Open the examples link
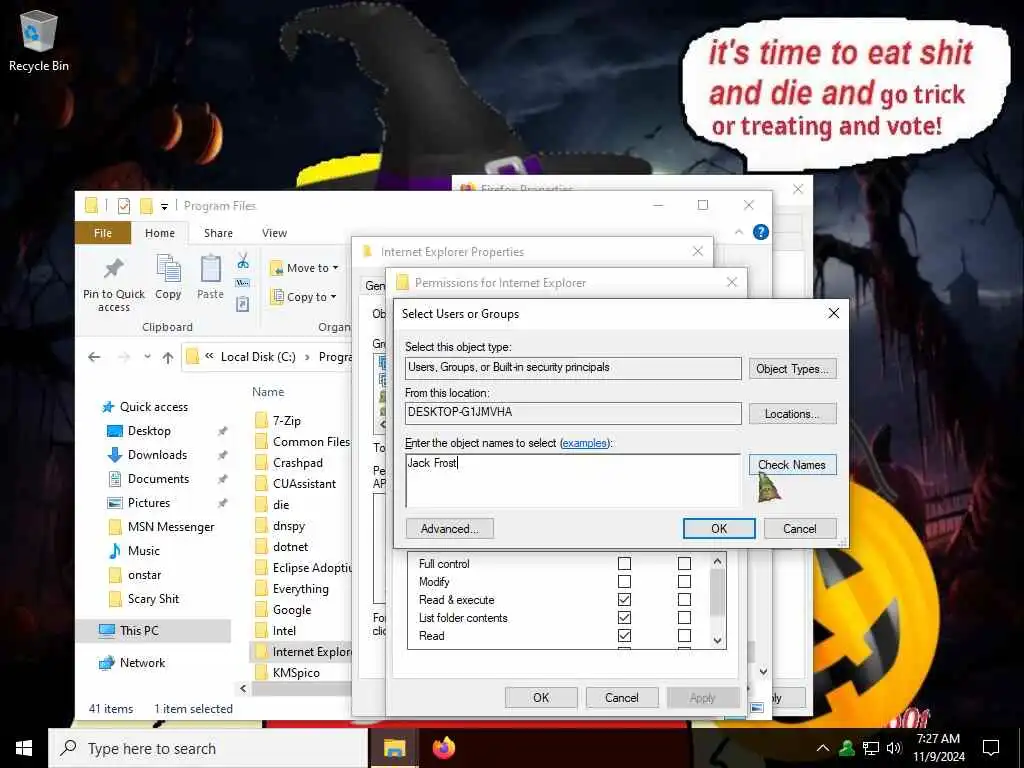 [x=584, y=443]
